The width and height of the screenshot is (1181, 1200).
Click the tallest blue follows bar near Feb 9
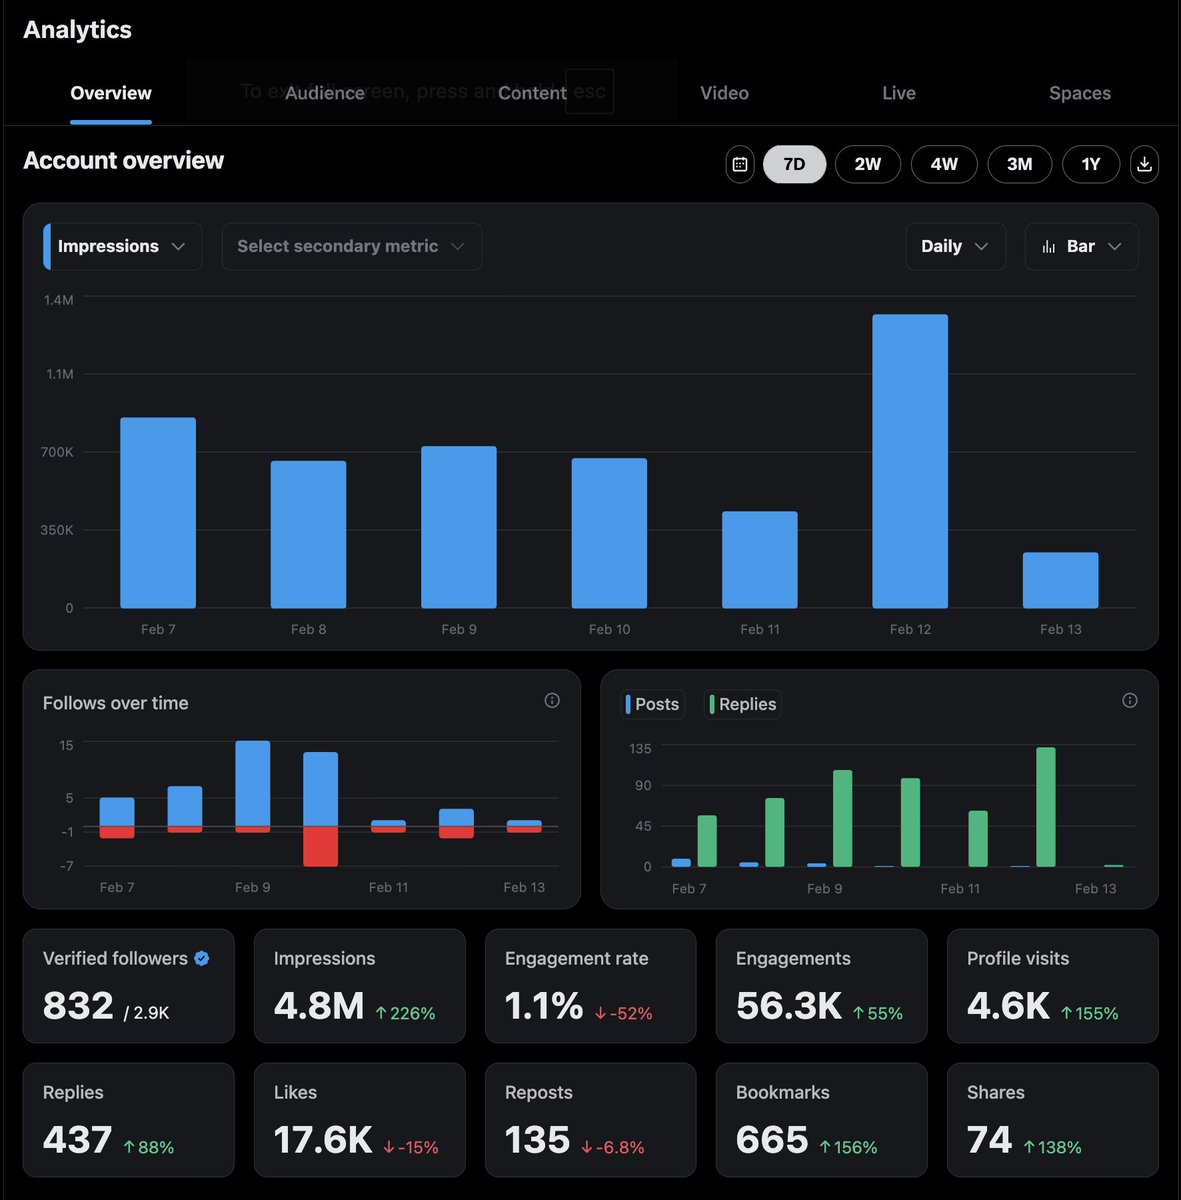(252, 783)
